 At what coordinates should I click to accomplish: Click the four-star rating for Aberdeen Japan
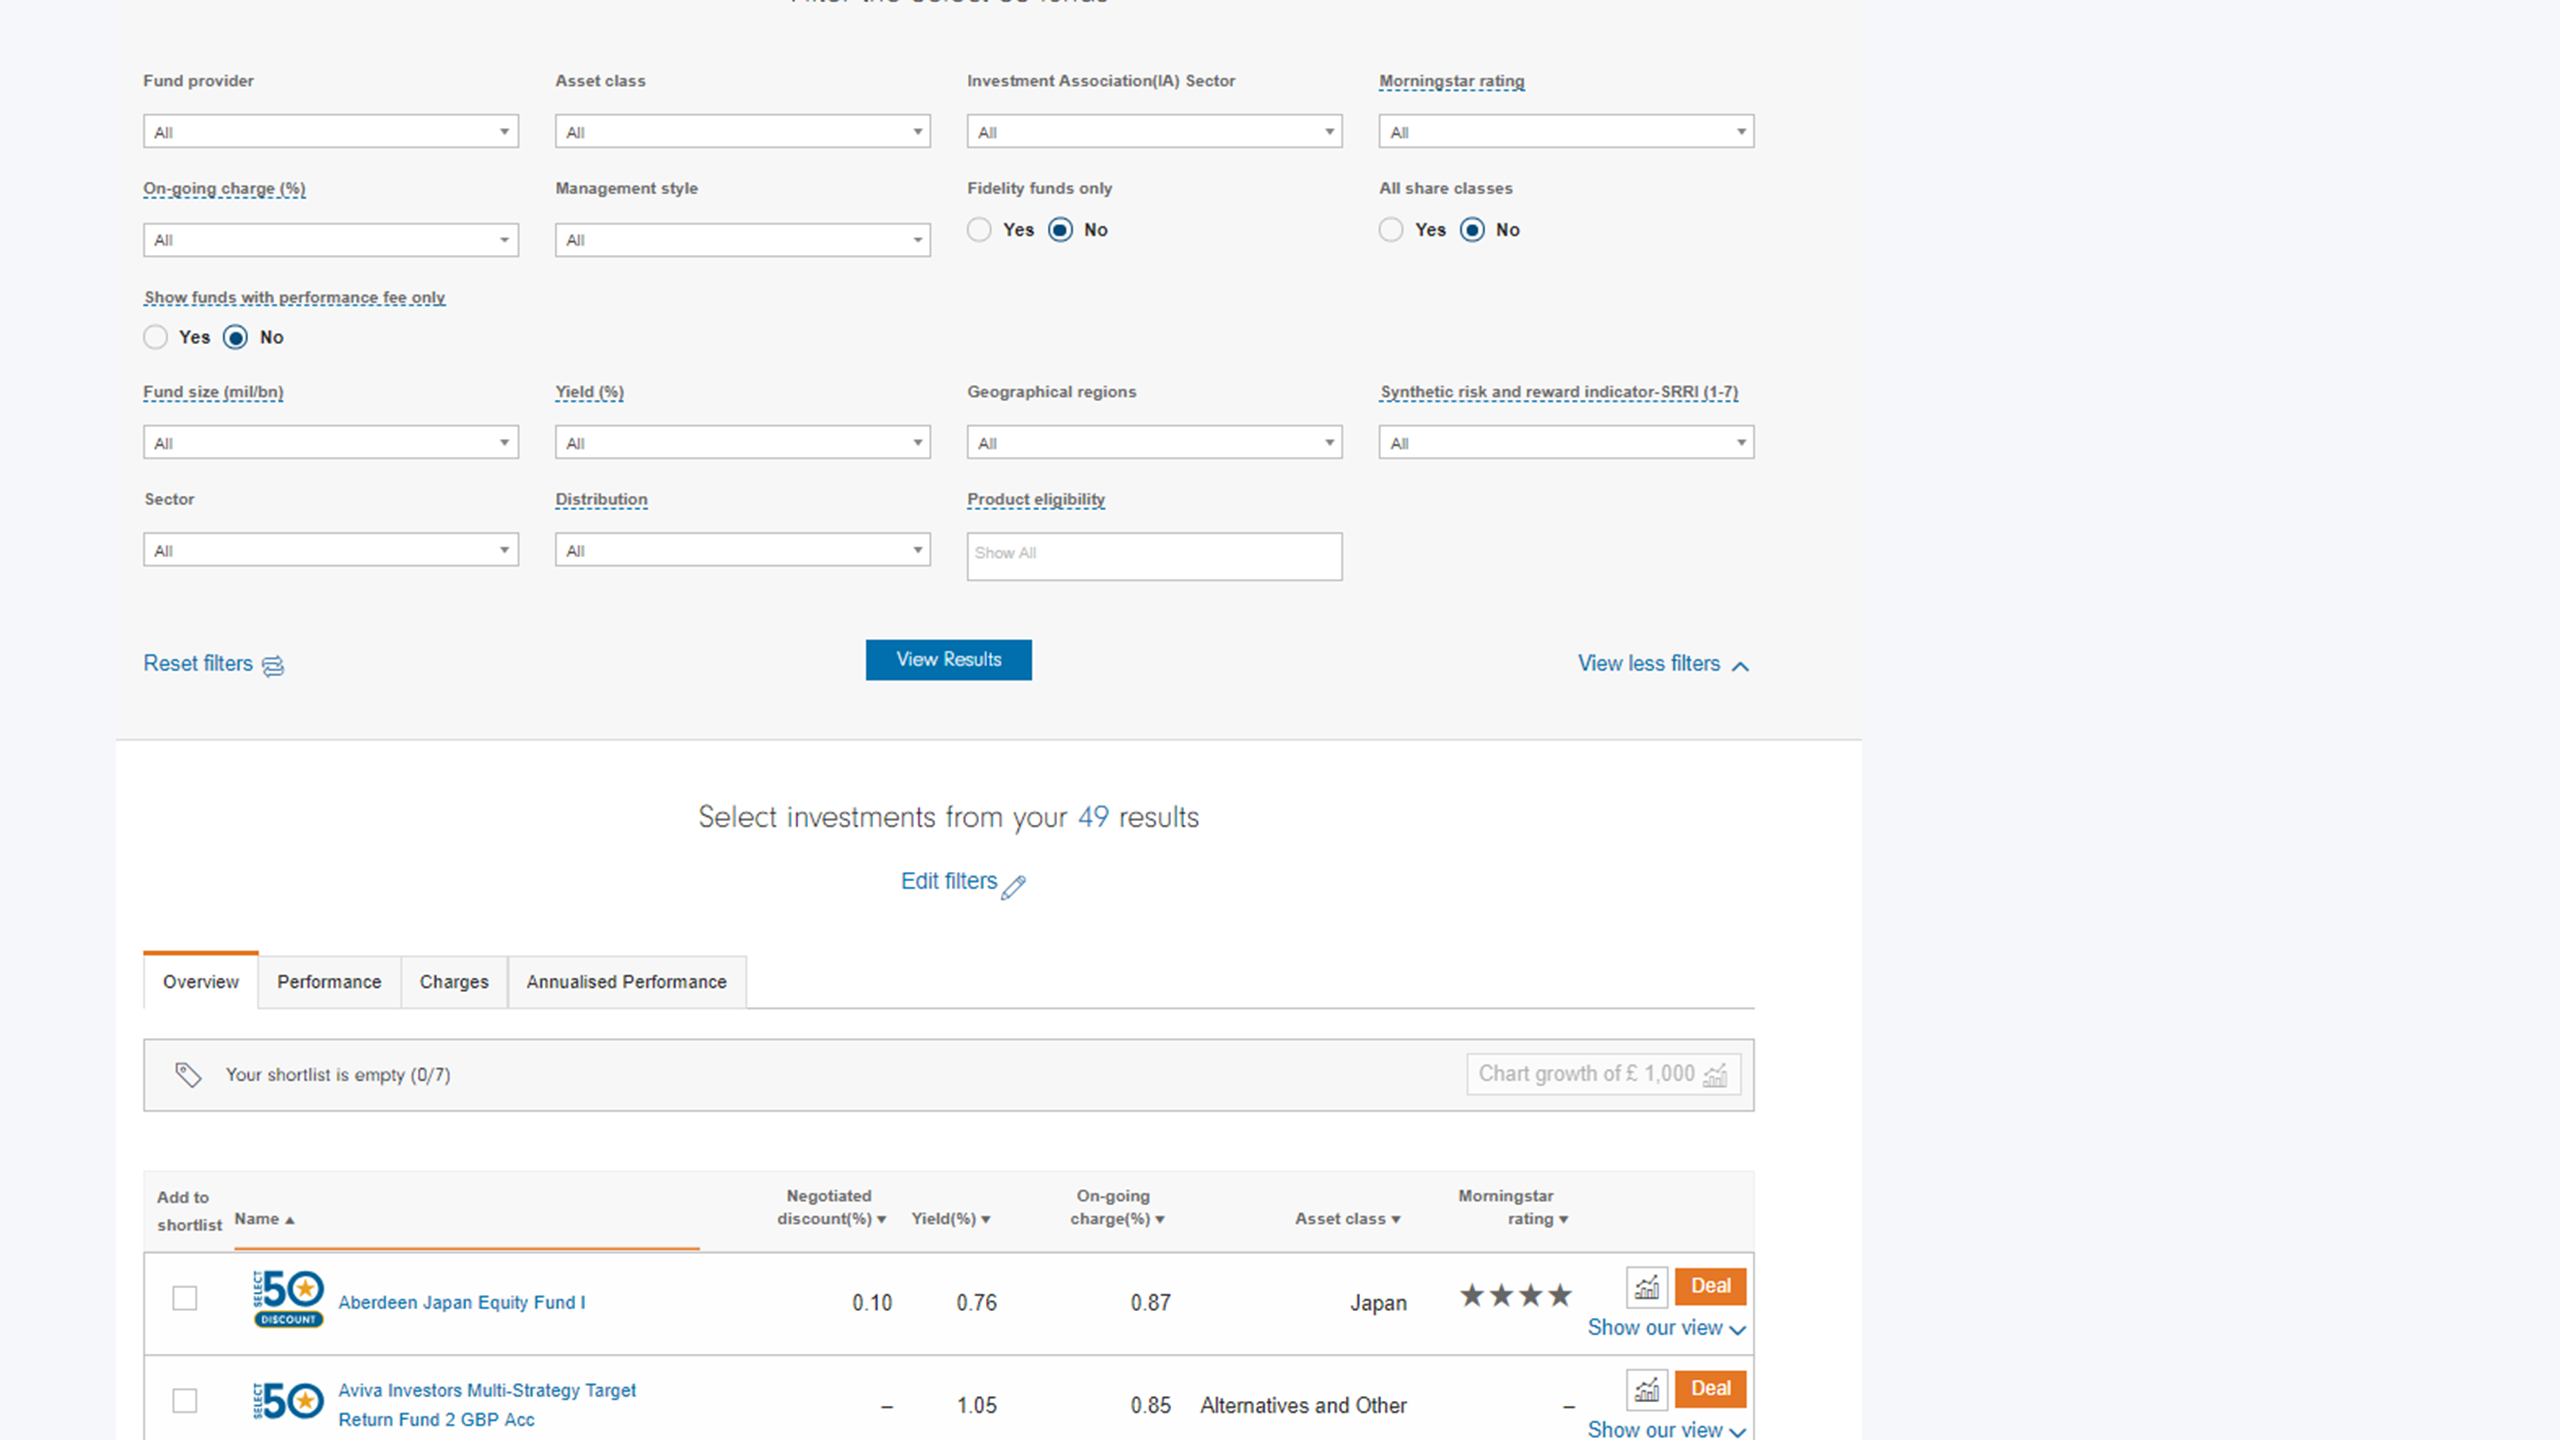pyautogui.click(x=1516, y=1297)
